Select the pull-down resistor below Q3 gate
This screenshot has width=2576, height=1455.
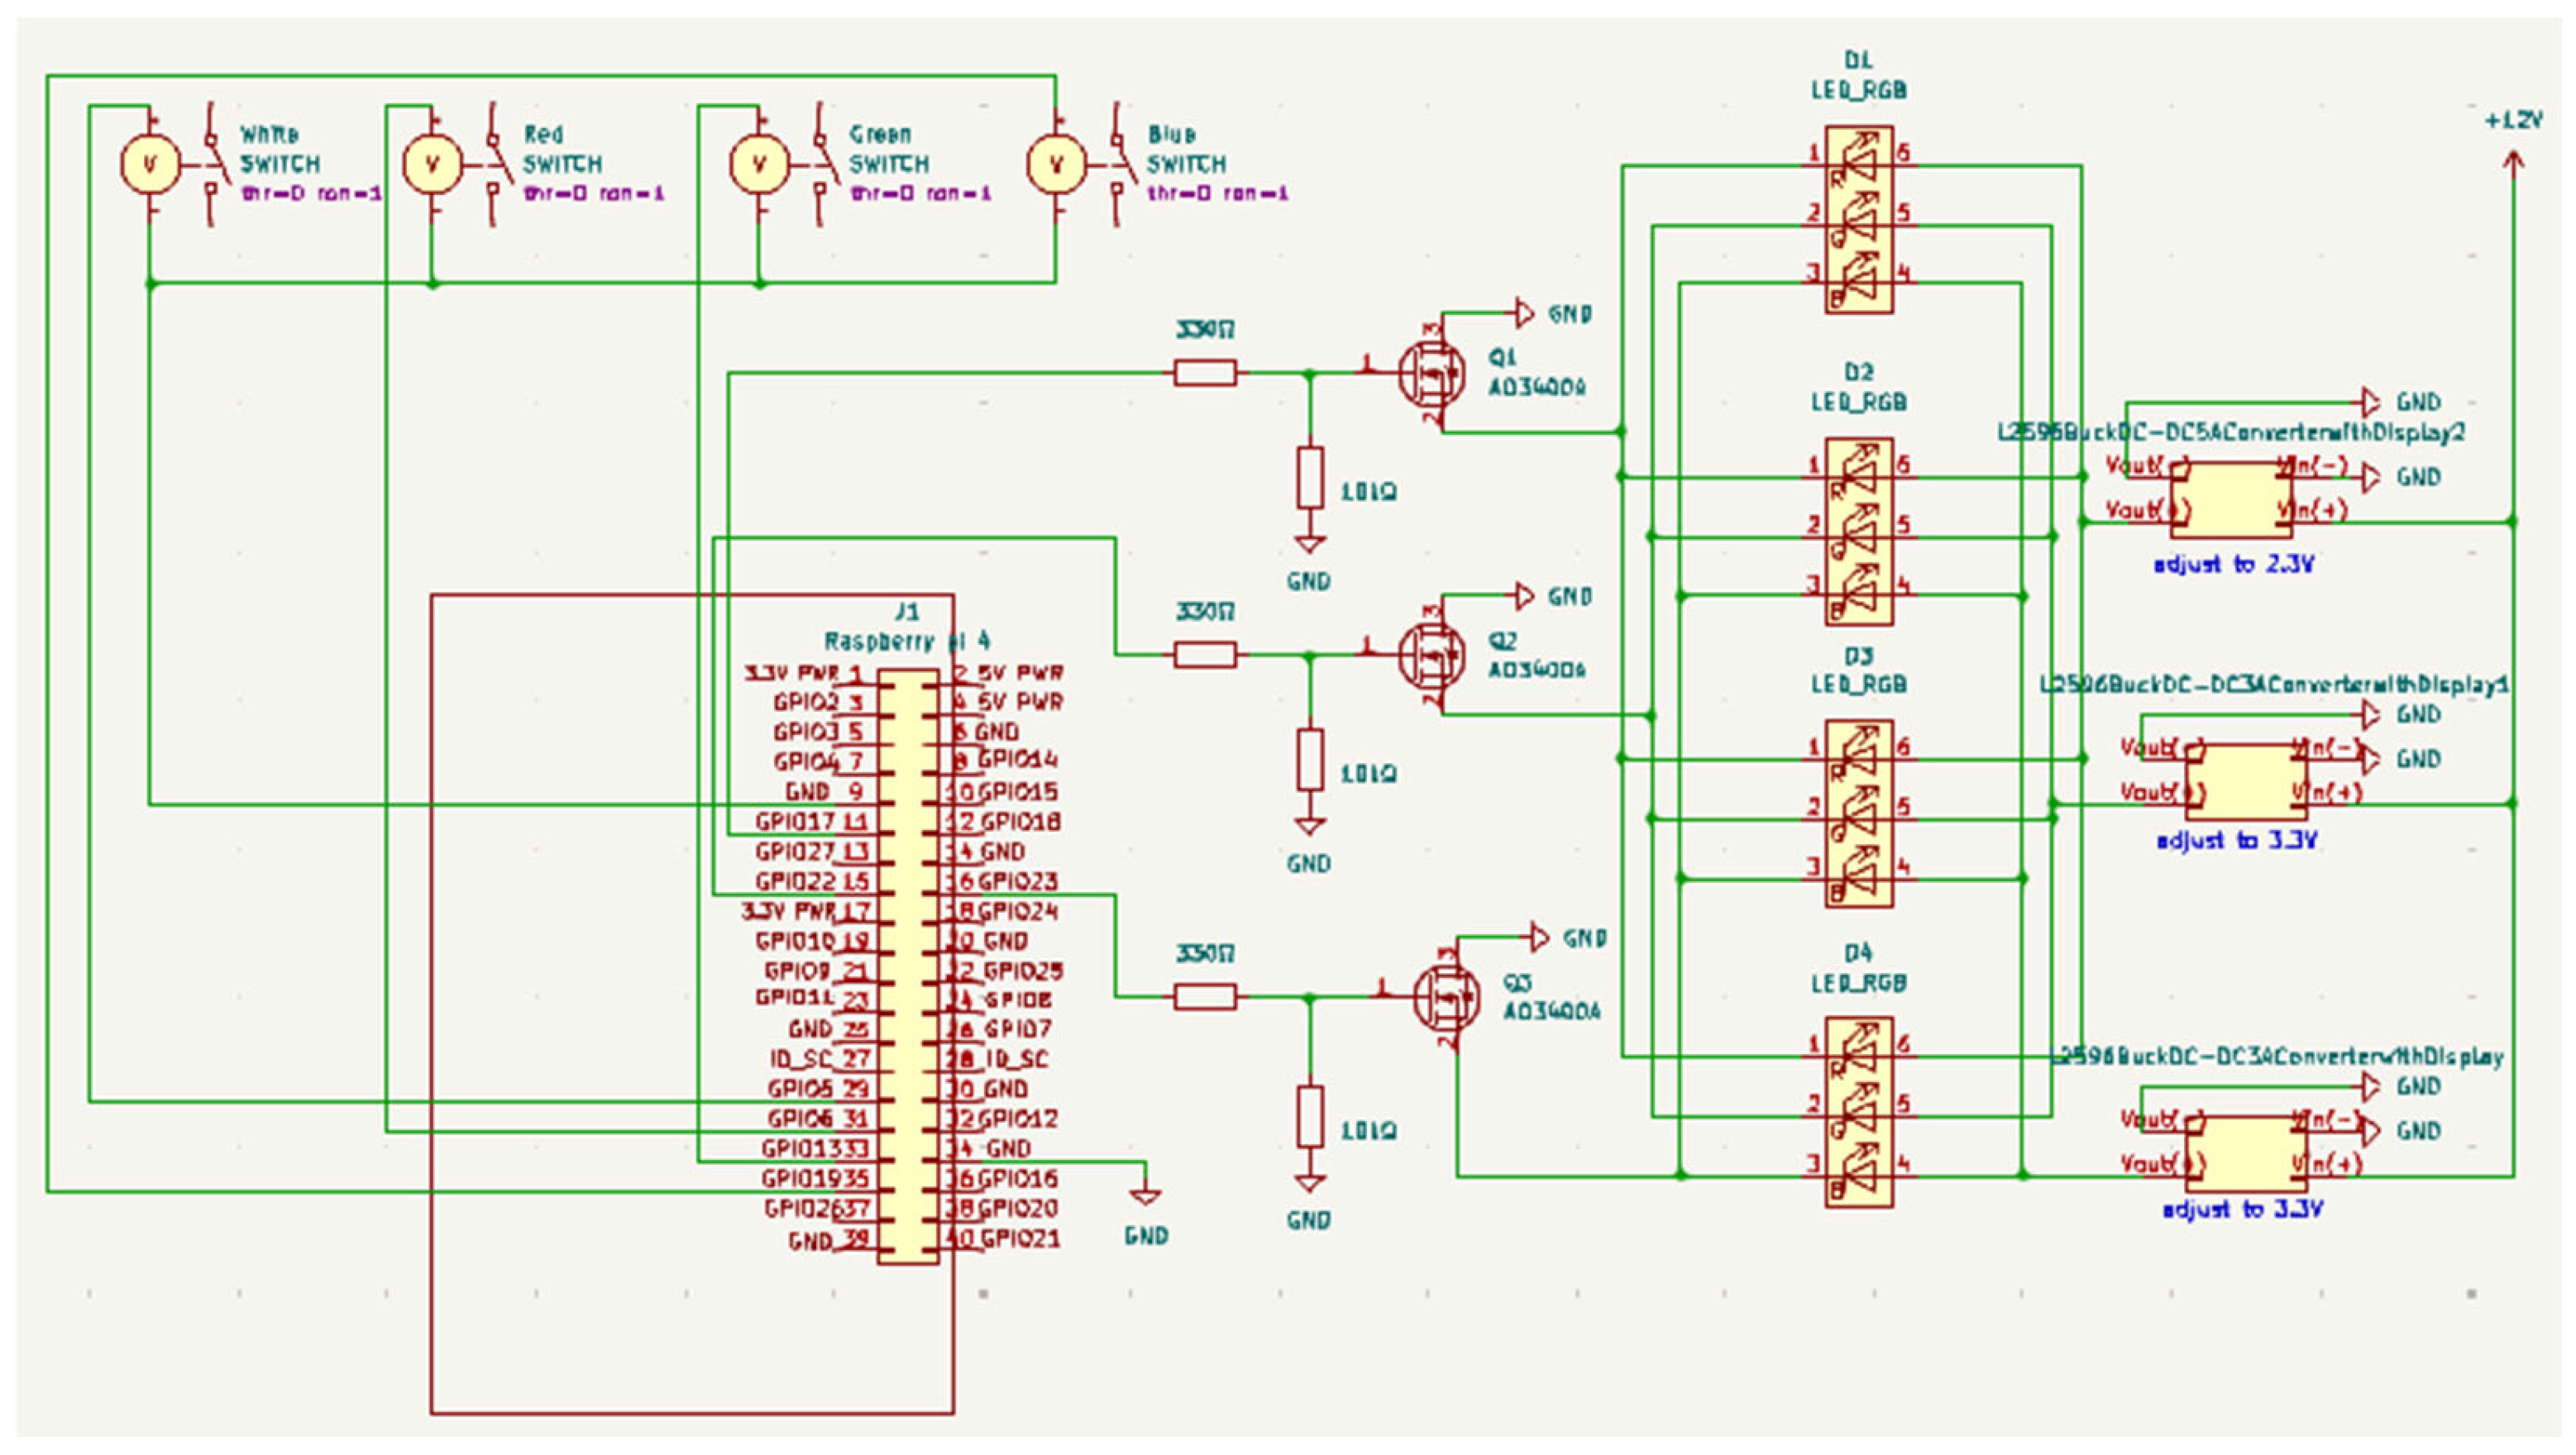click(1310, 1116)
